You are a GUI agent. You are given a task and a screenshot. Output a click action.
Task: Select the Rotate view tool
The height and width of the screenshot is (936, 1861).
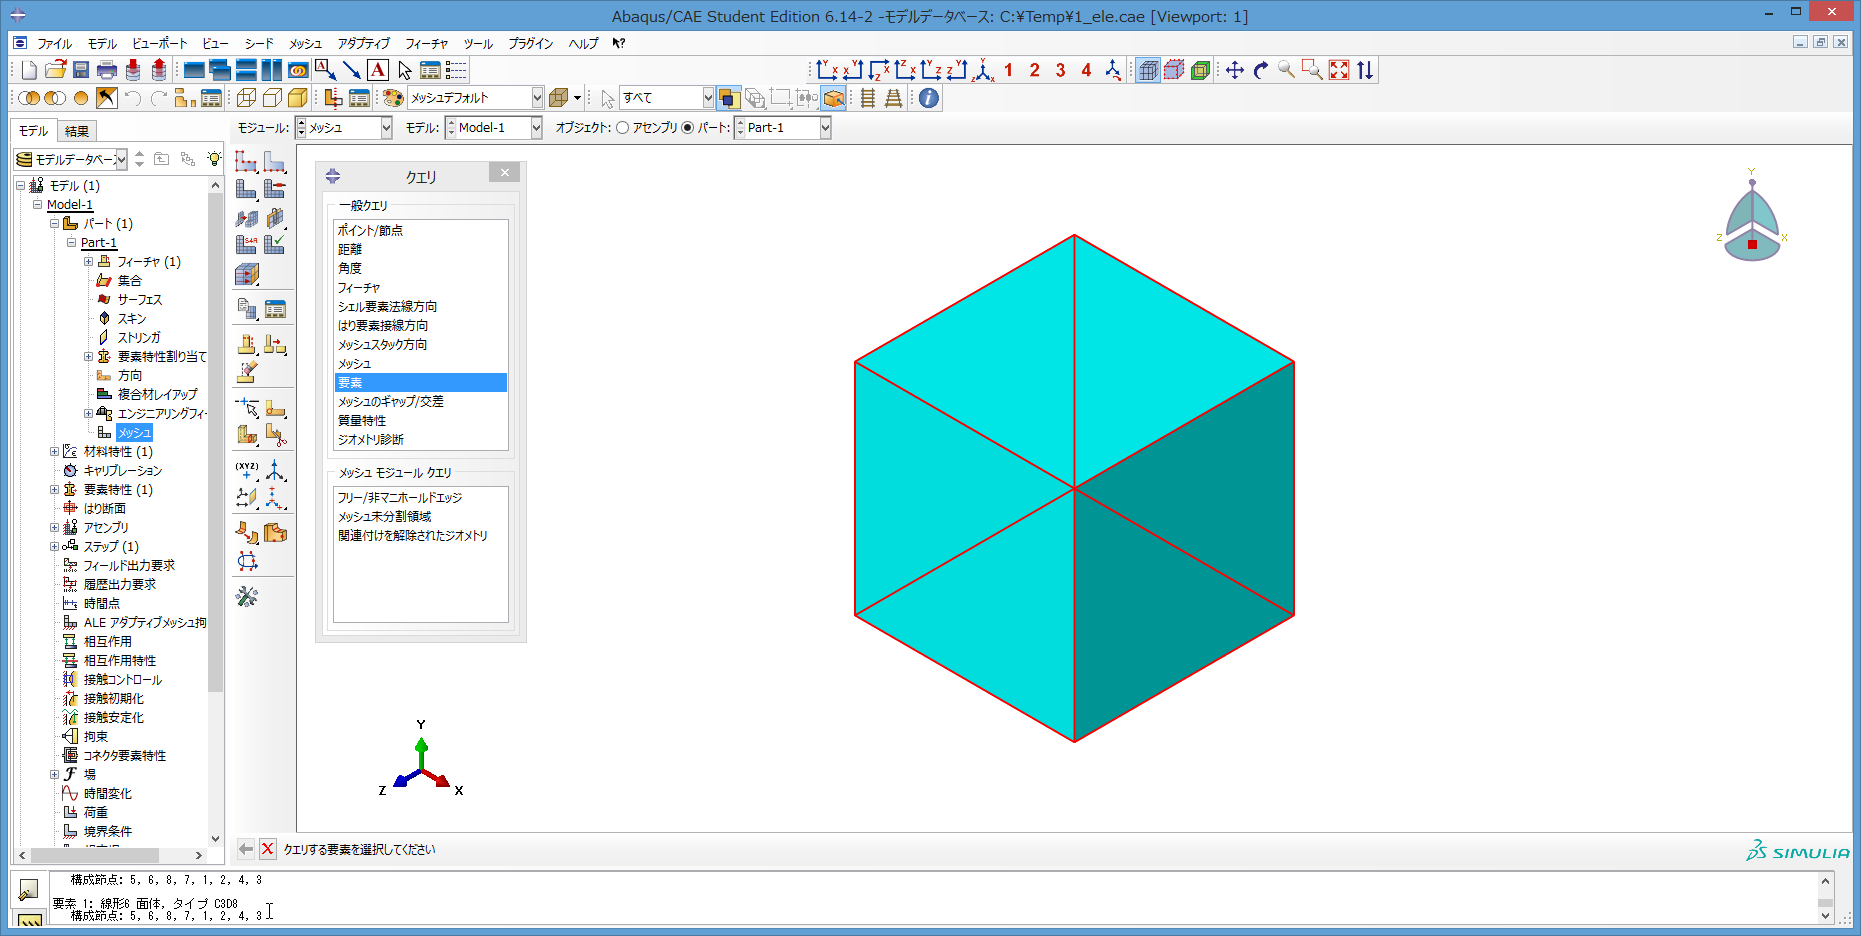coord(1260,70)
